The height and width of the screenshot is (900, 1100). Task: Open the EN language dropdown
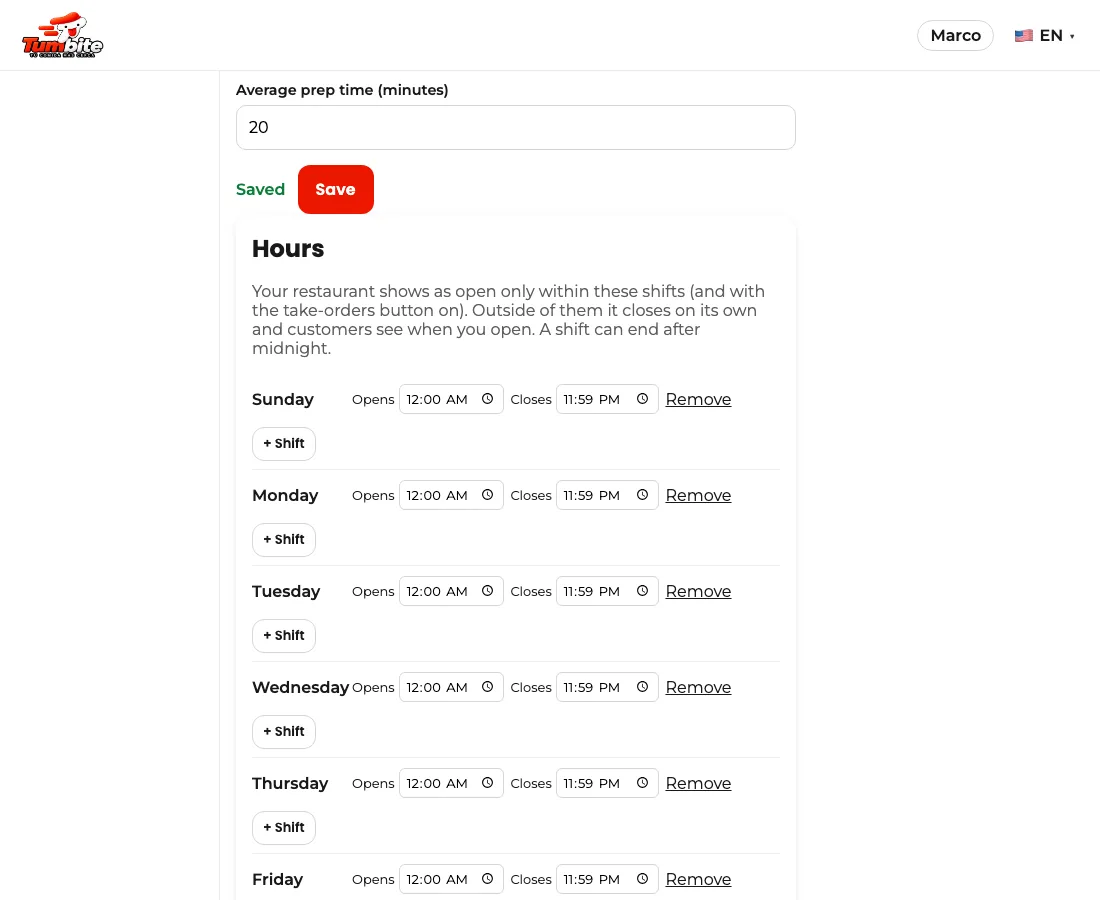coord(1045,36)
